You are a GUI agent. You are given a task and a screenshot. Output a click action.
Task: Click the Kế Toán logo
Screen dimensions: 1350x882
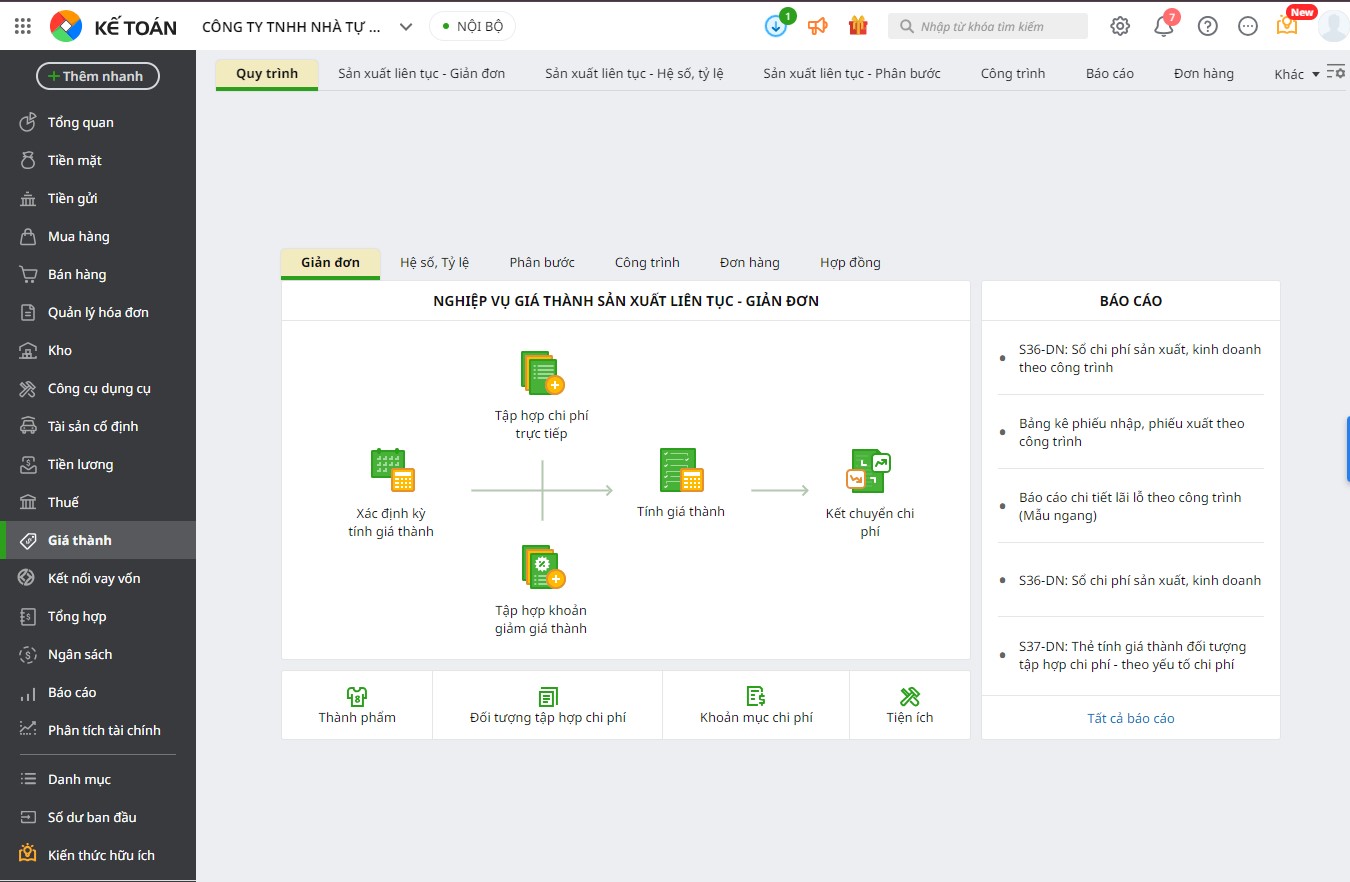point(113,26)
